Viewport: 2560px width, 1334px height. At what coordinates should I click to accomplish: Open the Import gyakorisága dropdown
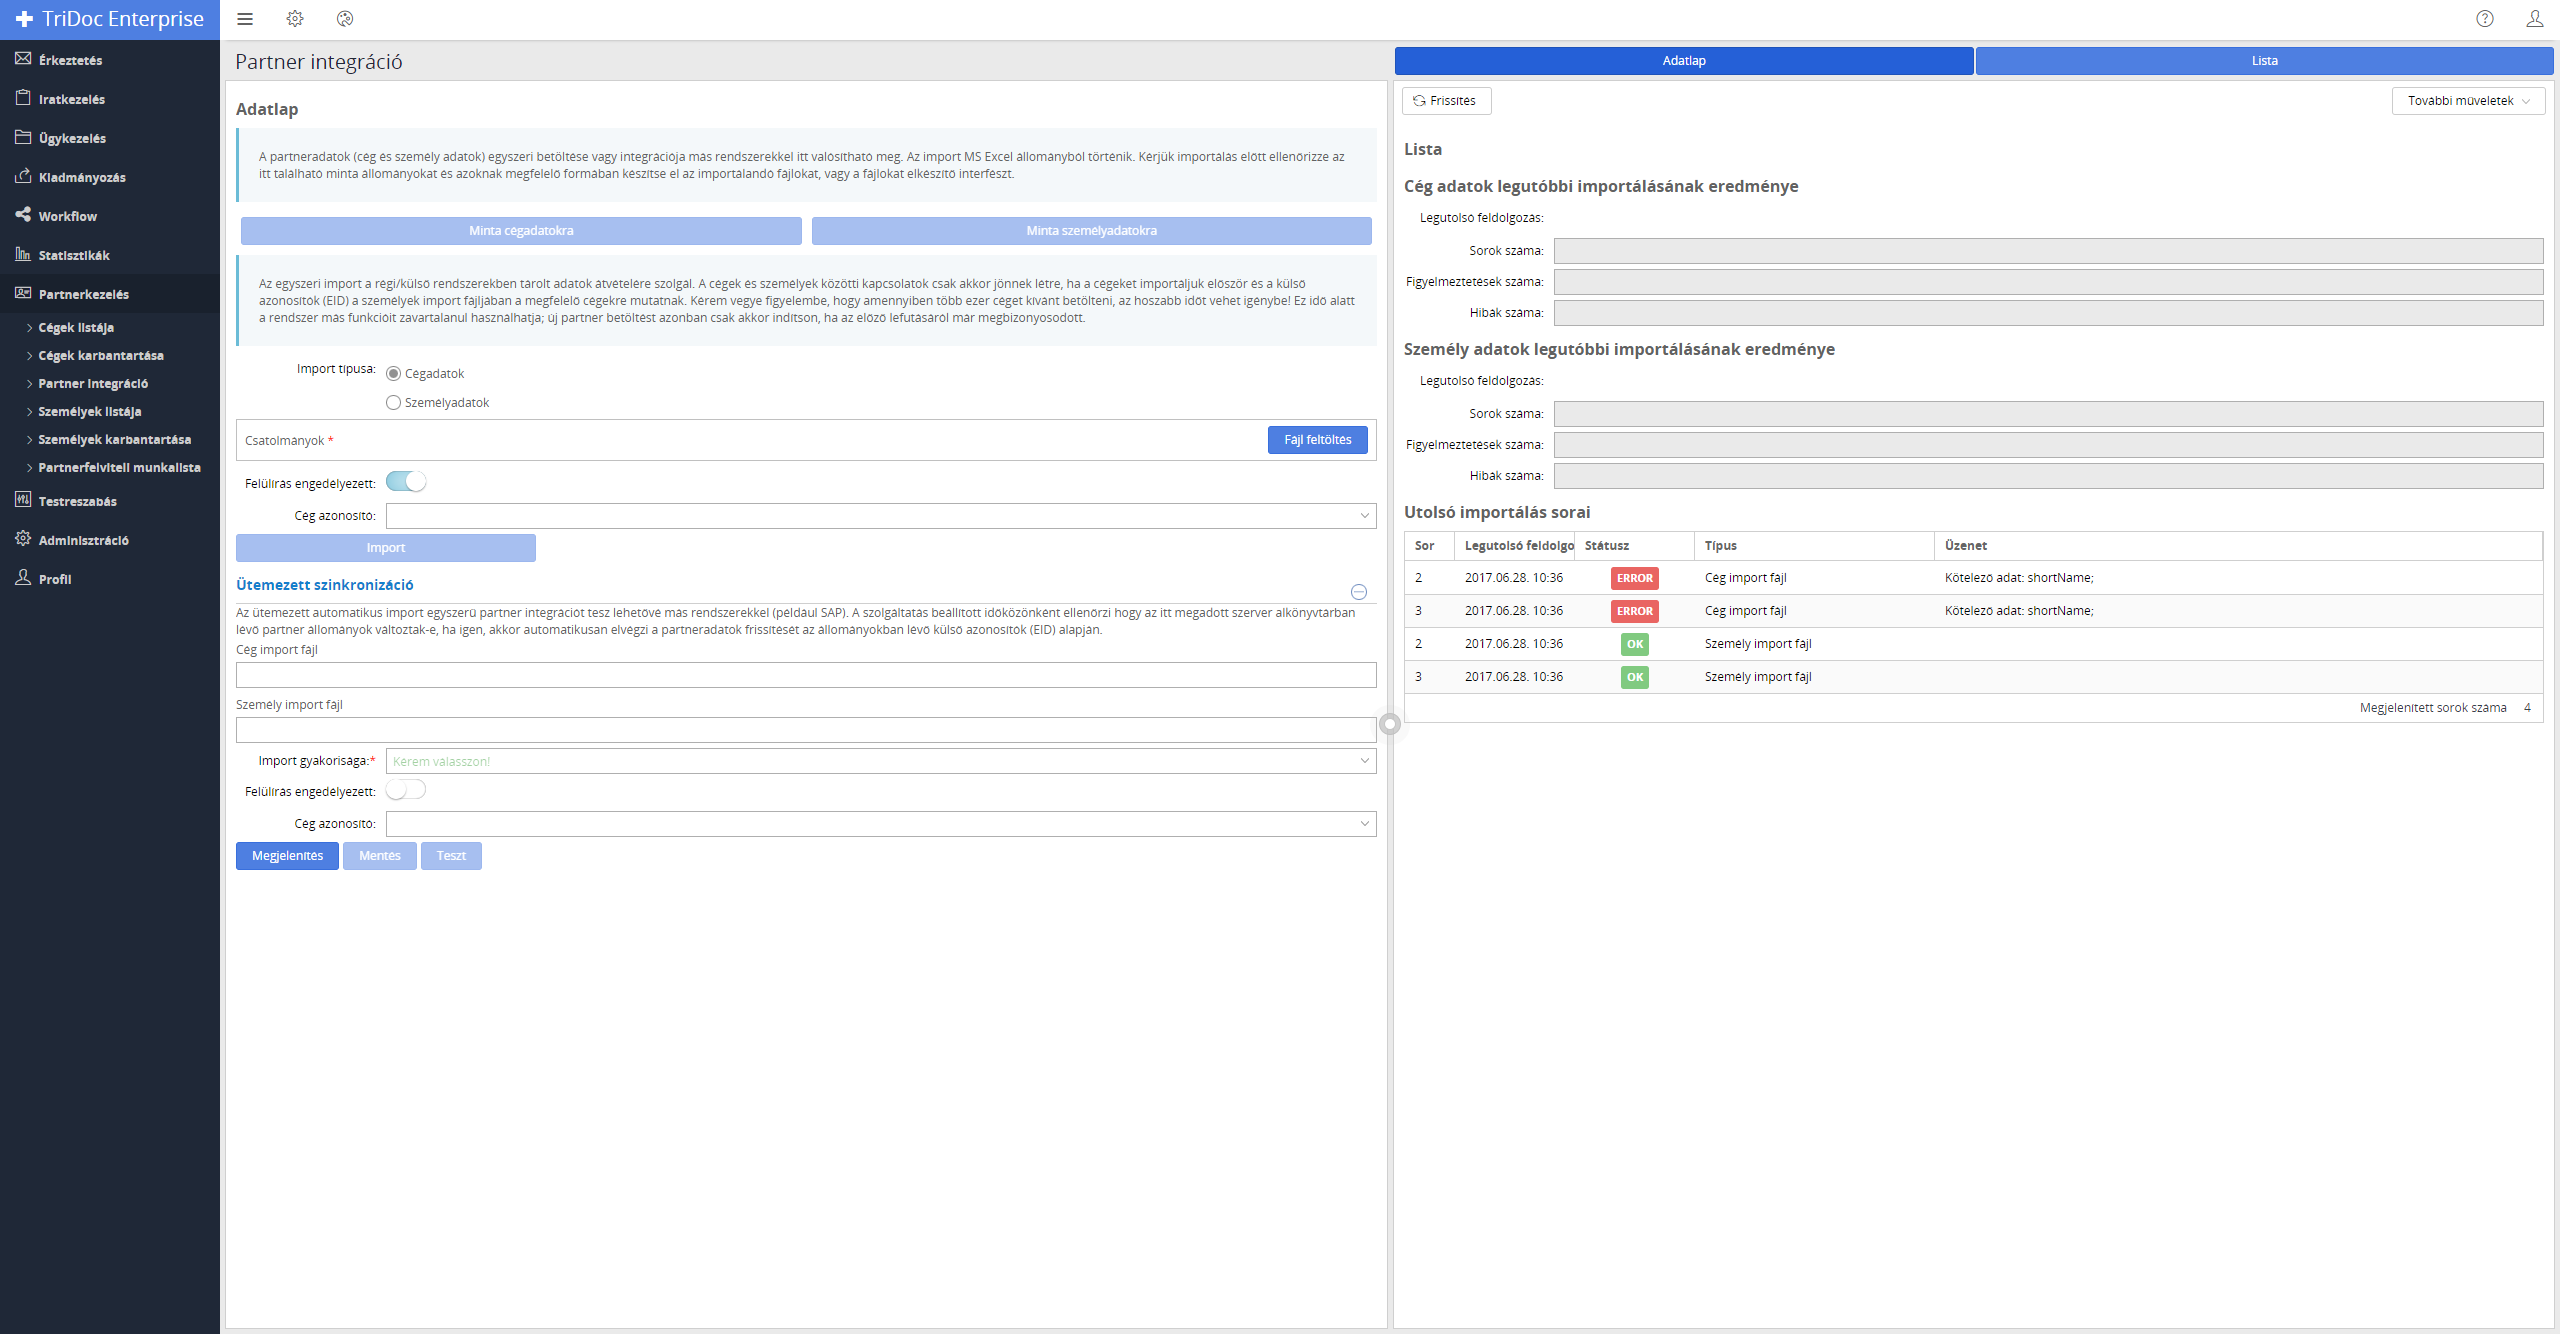(880, 761)
